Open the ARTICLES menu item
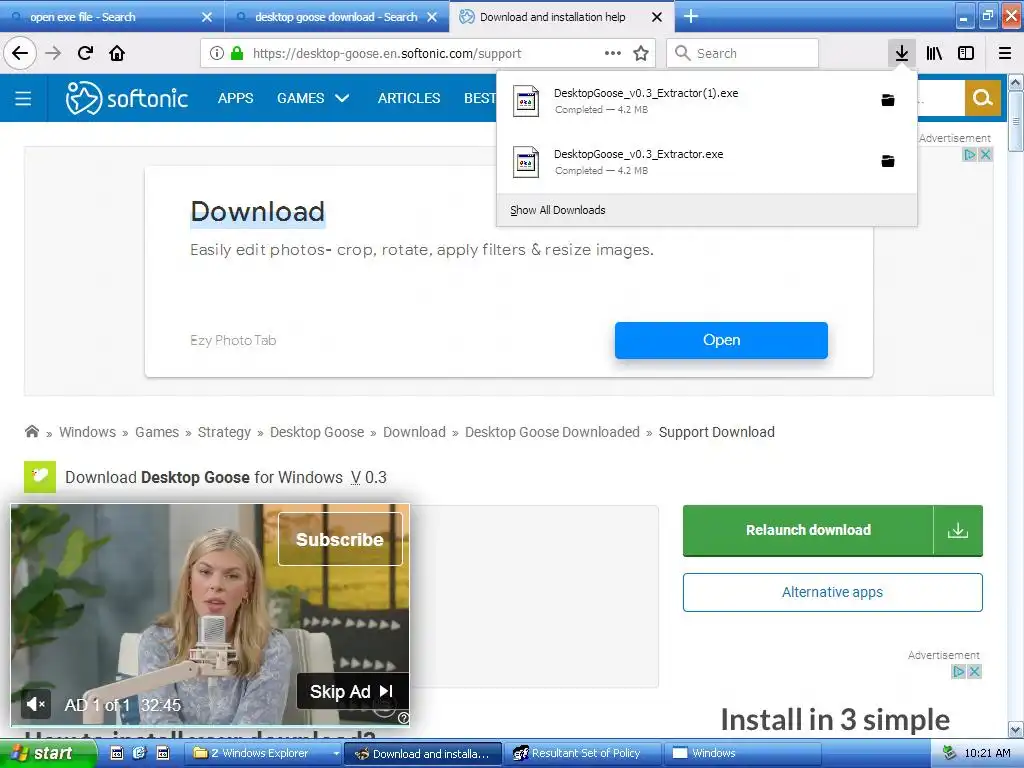Image resolution: width=1024 pixels, height=768 pixels. tap(409, 98)
